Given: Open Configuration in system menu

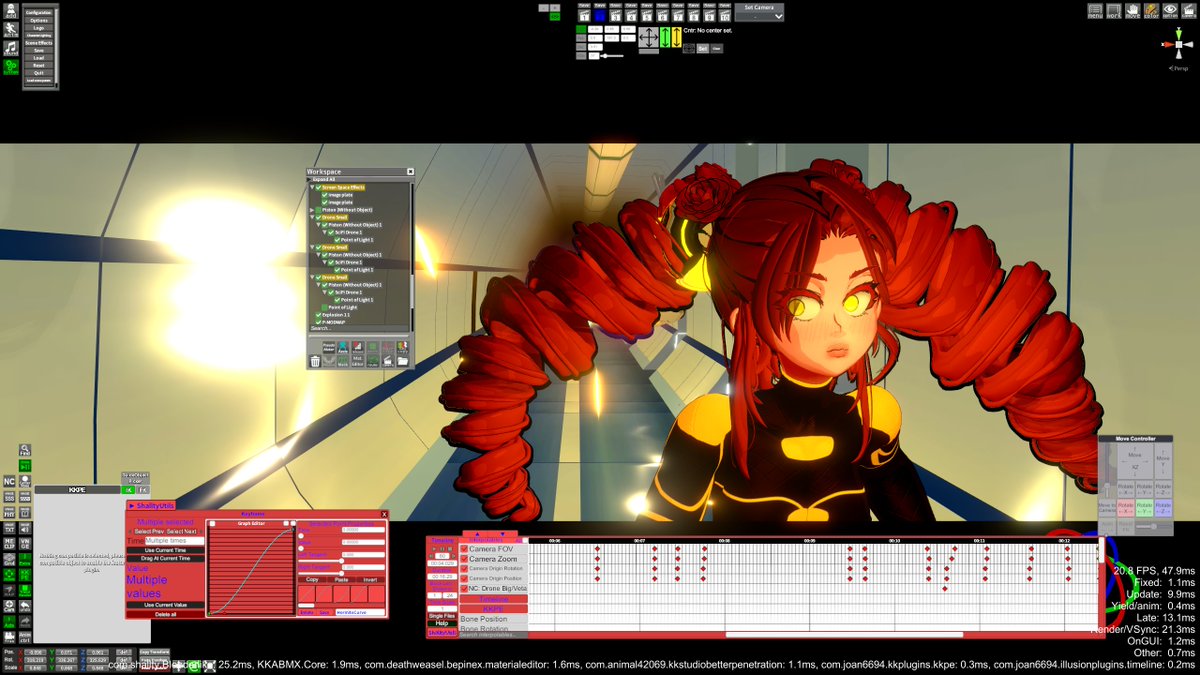Looking at the screenshot, I should [x=39, y=13].
